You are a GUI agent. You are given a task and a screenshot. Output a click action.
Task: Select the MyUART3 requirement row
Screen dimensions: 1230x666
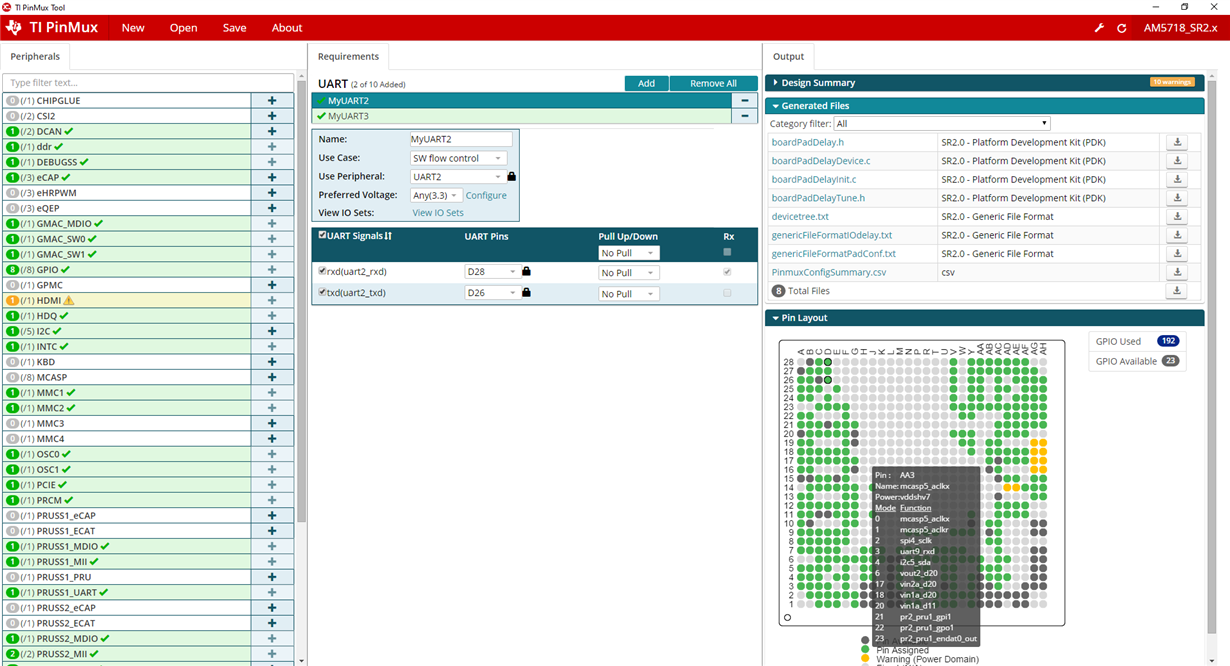[521, 116]
